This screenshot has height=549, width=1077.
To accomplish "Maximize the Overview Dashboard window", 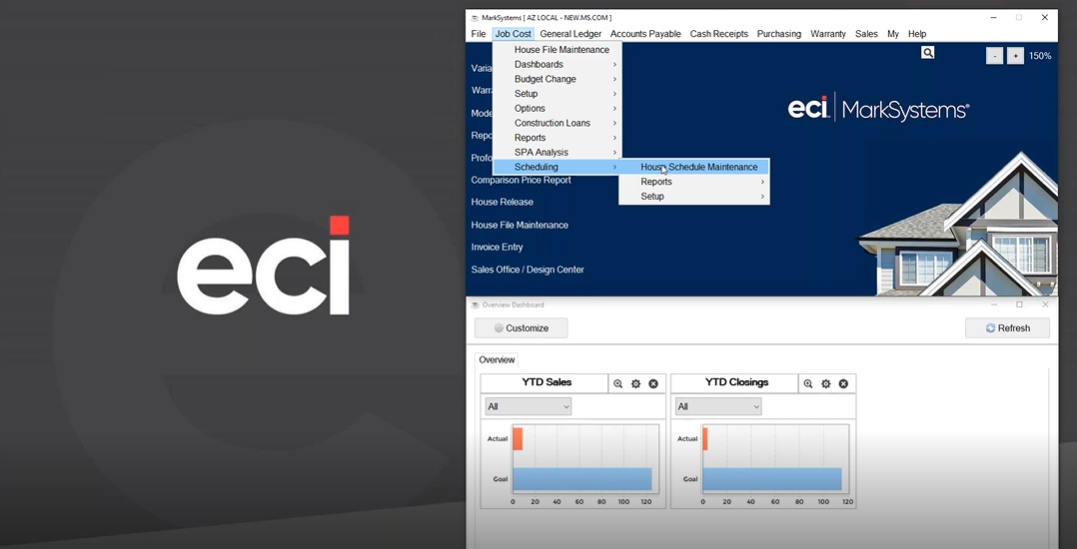I will [x=1019, y=304].
